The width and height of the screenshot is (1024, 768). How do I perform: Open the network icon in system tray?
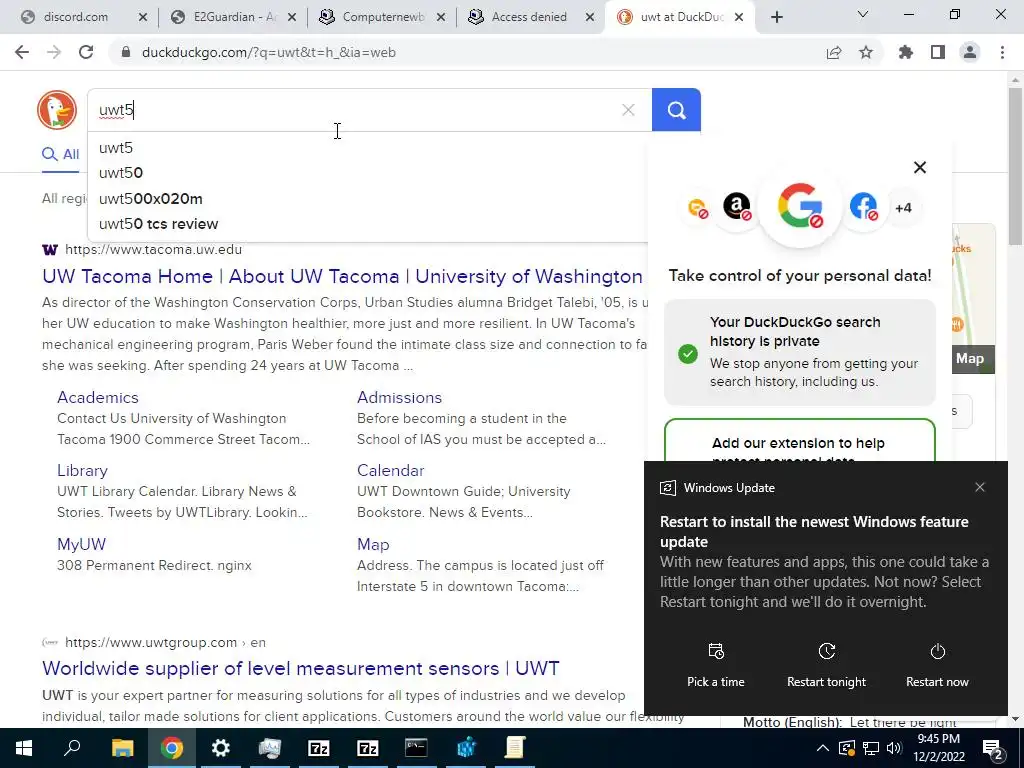click(871, 748)
